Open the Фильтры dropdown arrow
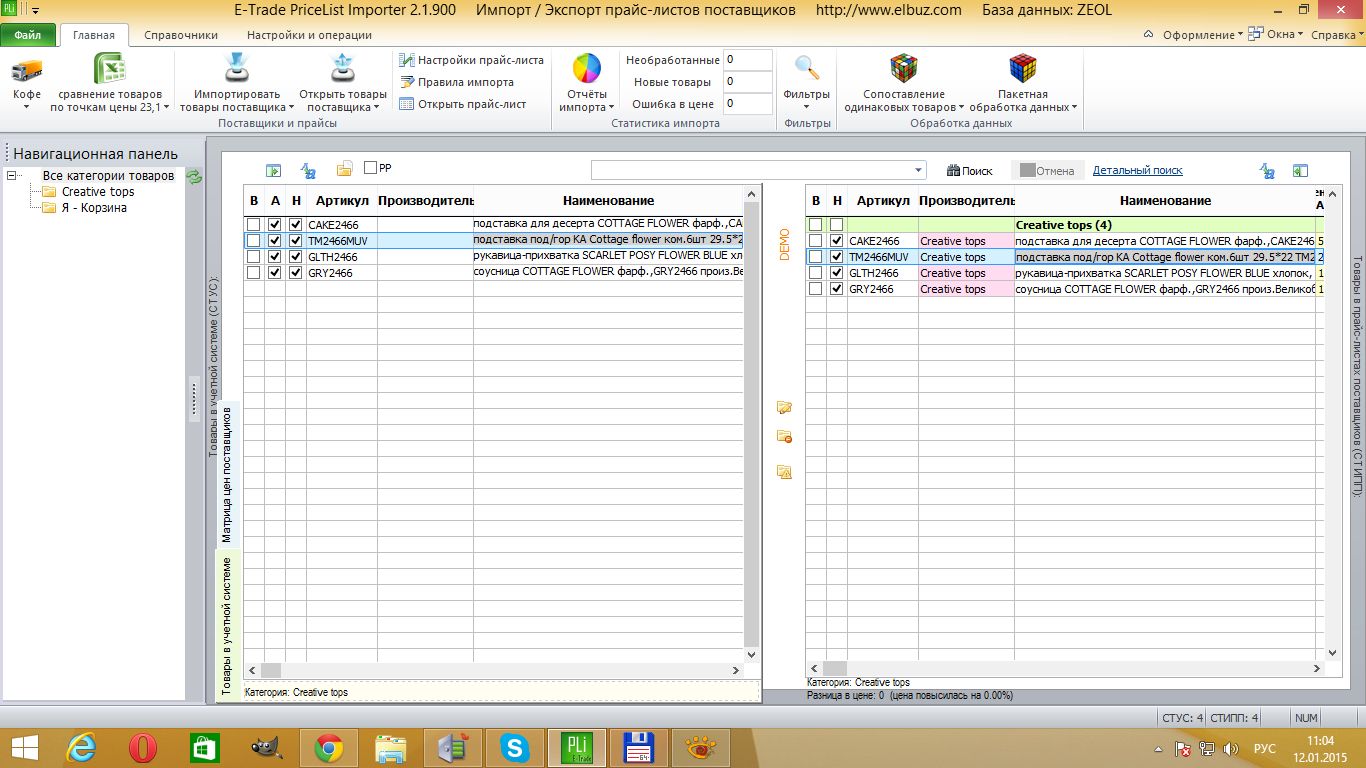1366x768 pixels. [x=806, y=106]
